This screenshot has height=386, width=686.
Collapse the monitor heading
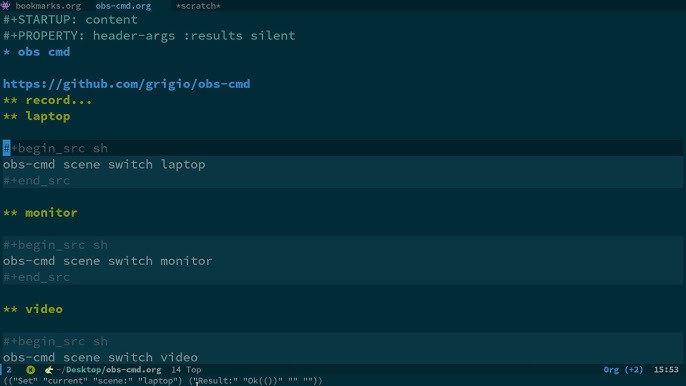tap(51, 213)
